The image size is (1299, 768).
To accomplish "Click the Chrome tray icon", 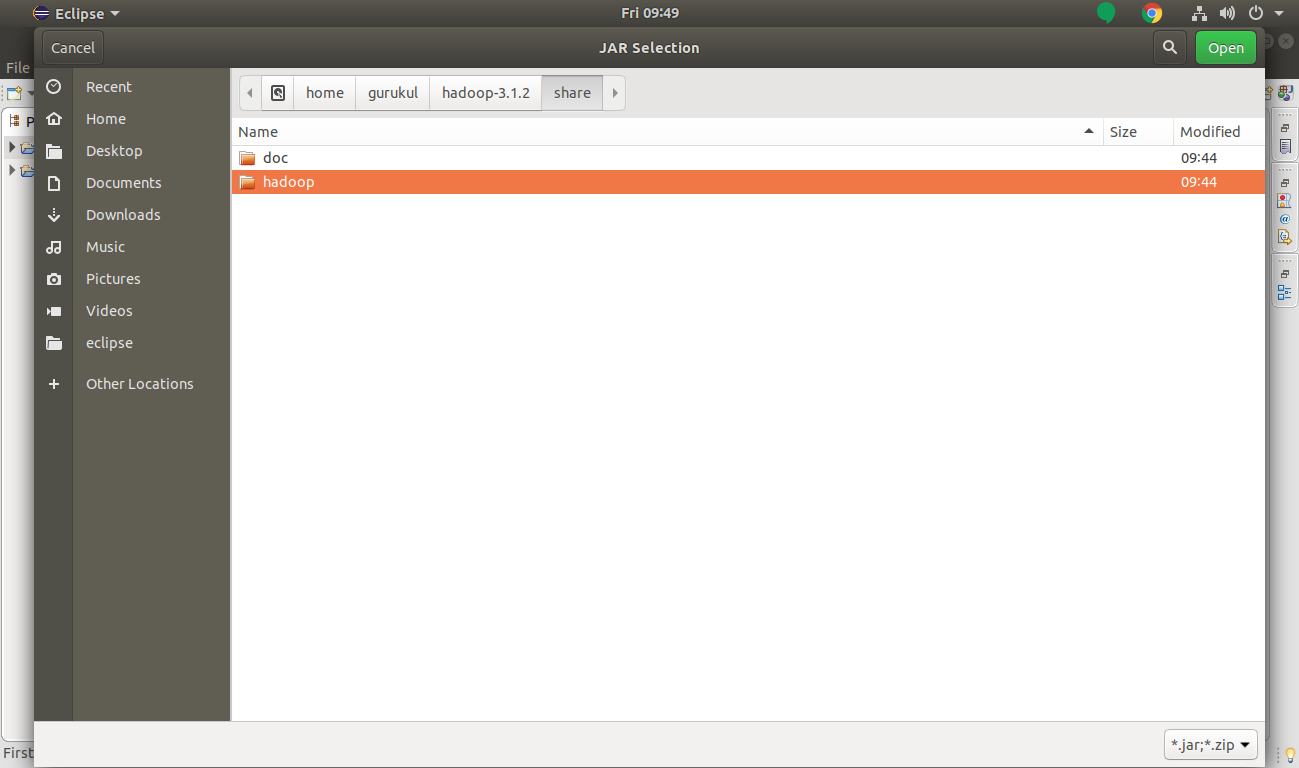I will pos(1152,14).
